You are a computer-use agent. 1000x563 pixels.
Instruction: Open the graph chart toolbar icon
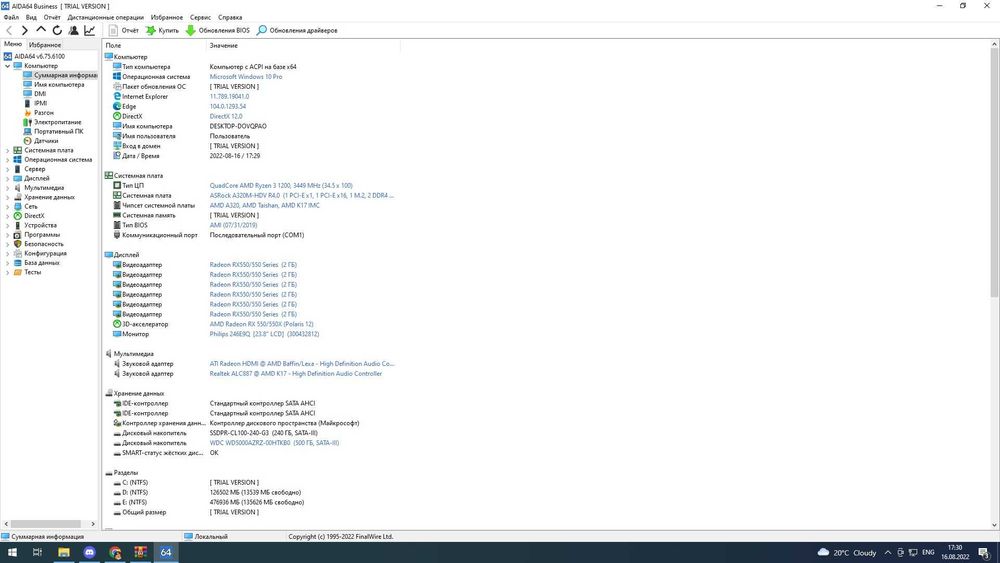tap(89, 30)
